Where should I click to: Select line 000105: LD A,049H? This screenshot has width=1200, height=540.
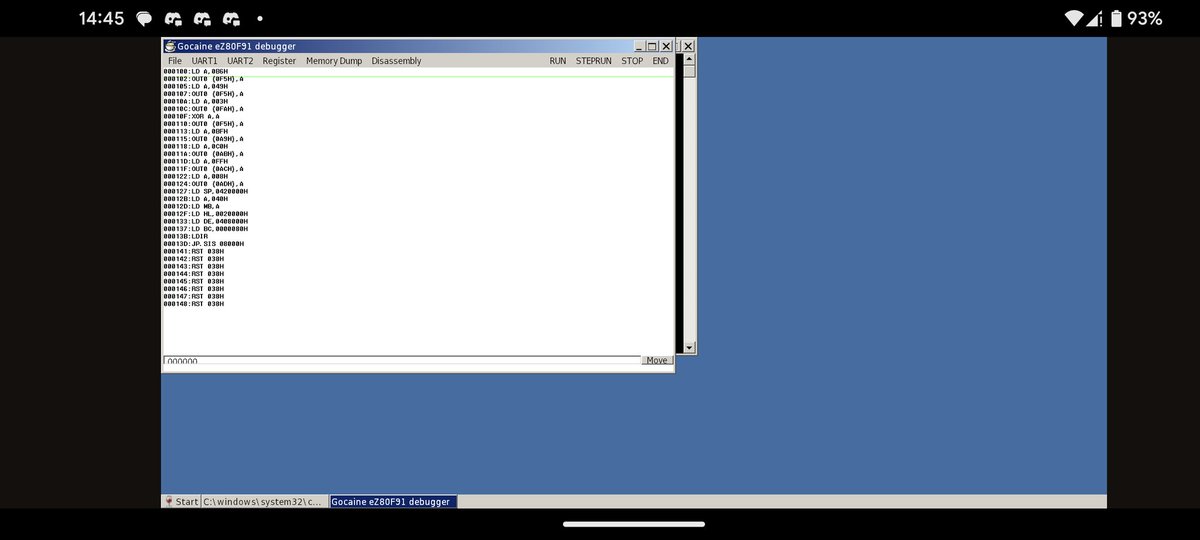[x=196, y=86]
